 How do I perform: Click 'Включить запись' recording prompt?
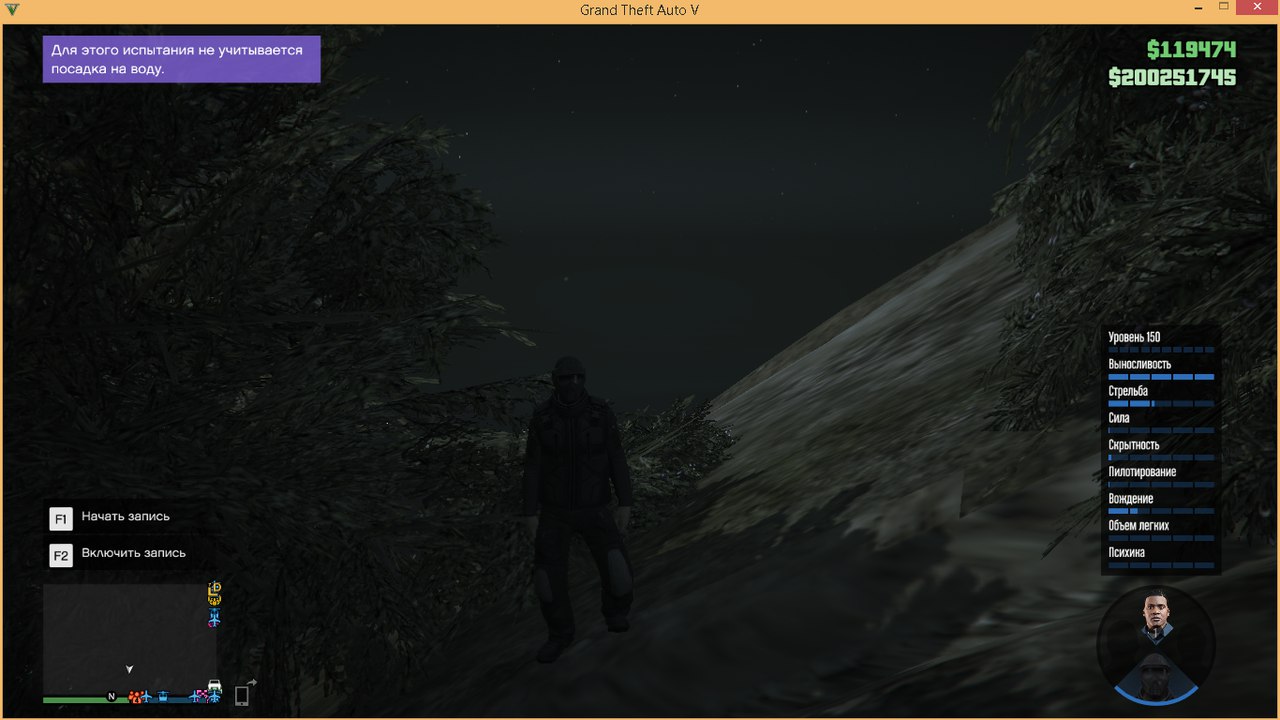pos(134,553)
